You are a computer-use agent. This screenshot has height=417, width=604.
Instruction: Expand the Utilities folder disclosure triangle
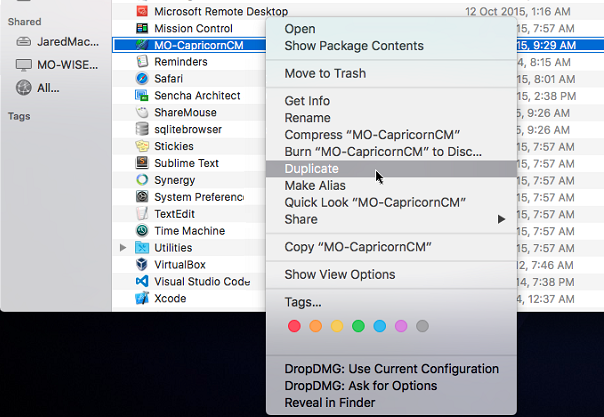click(x=123, y=248)
